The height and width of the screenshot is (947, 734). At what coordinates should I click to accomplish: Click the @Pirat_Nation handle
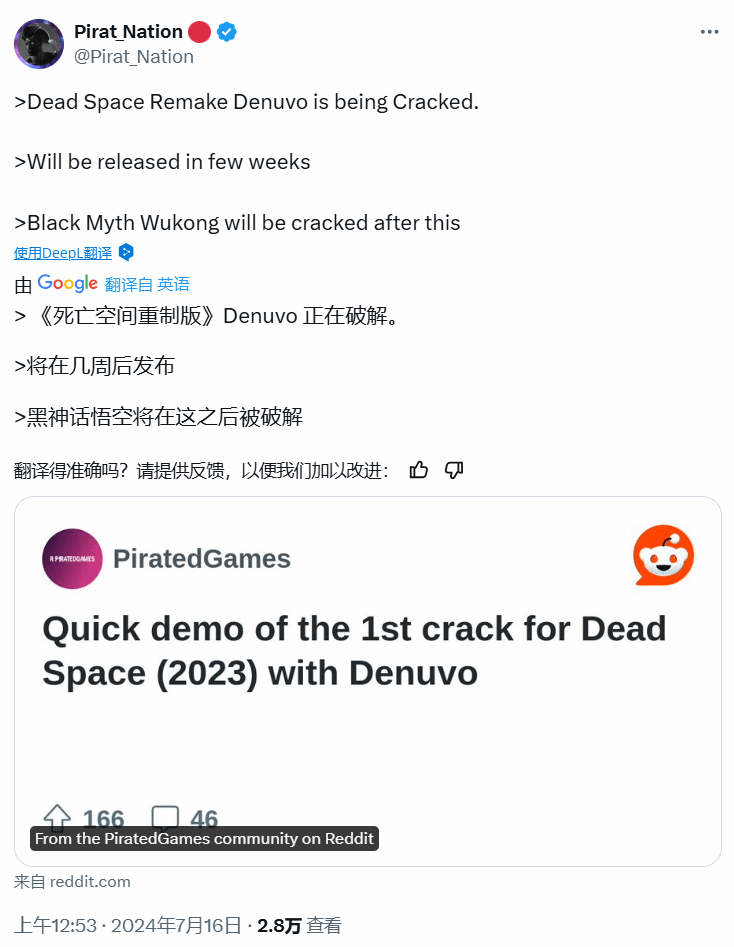pos(134,57)
